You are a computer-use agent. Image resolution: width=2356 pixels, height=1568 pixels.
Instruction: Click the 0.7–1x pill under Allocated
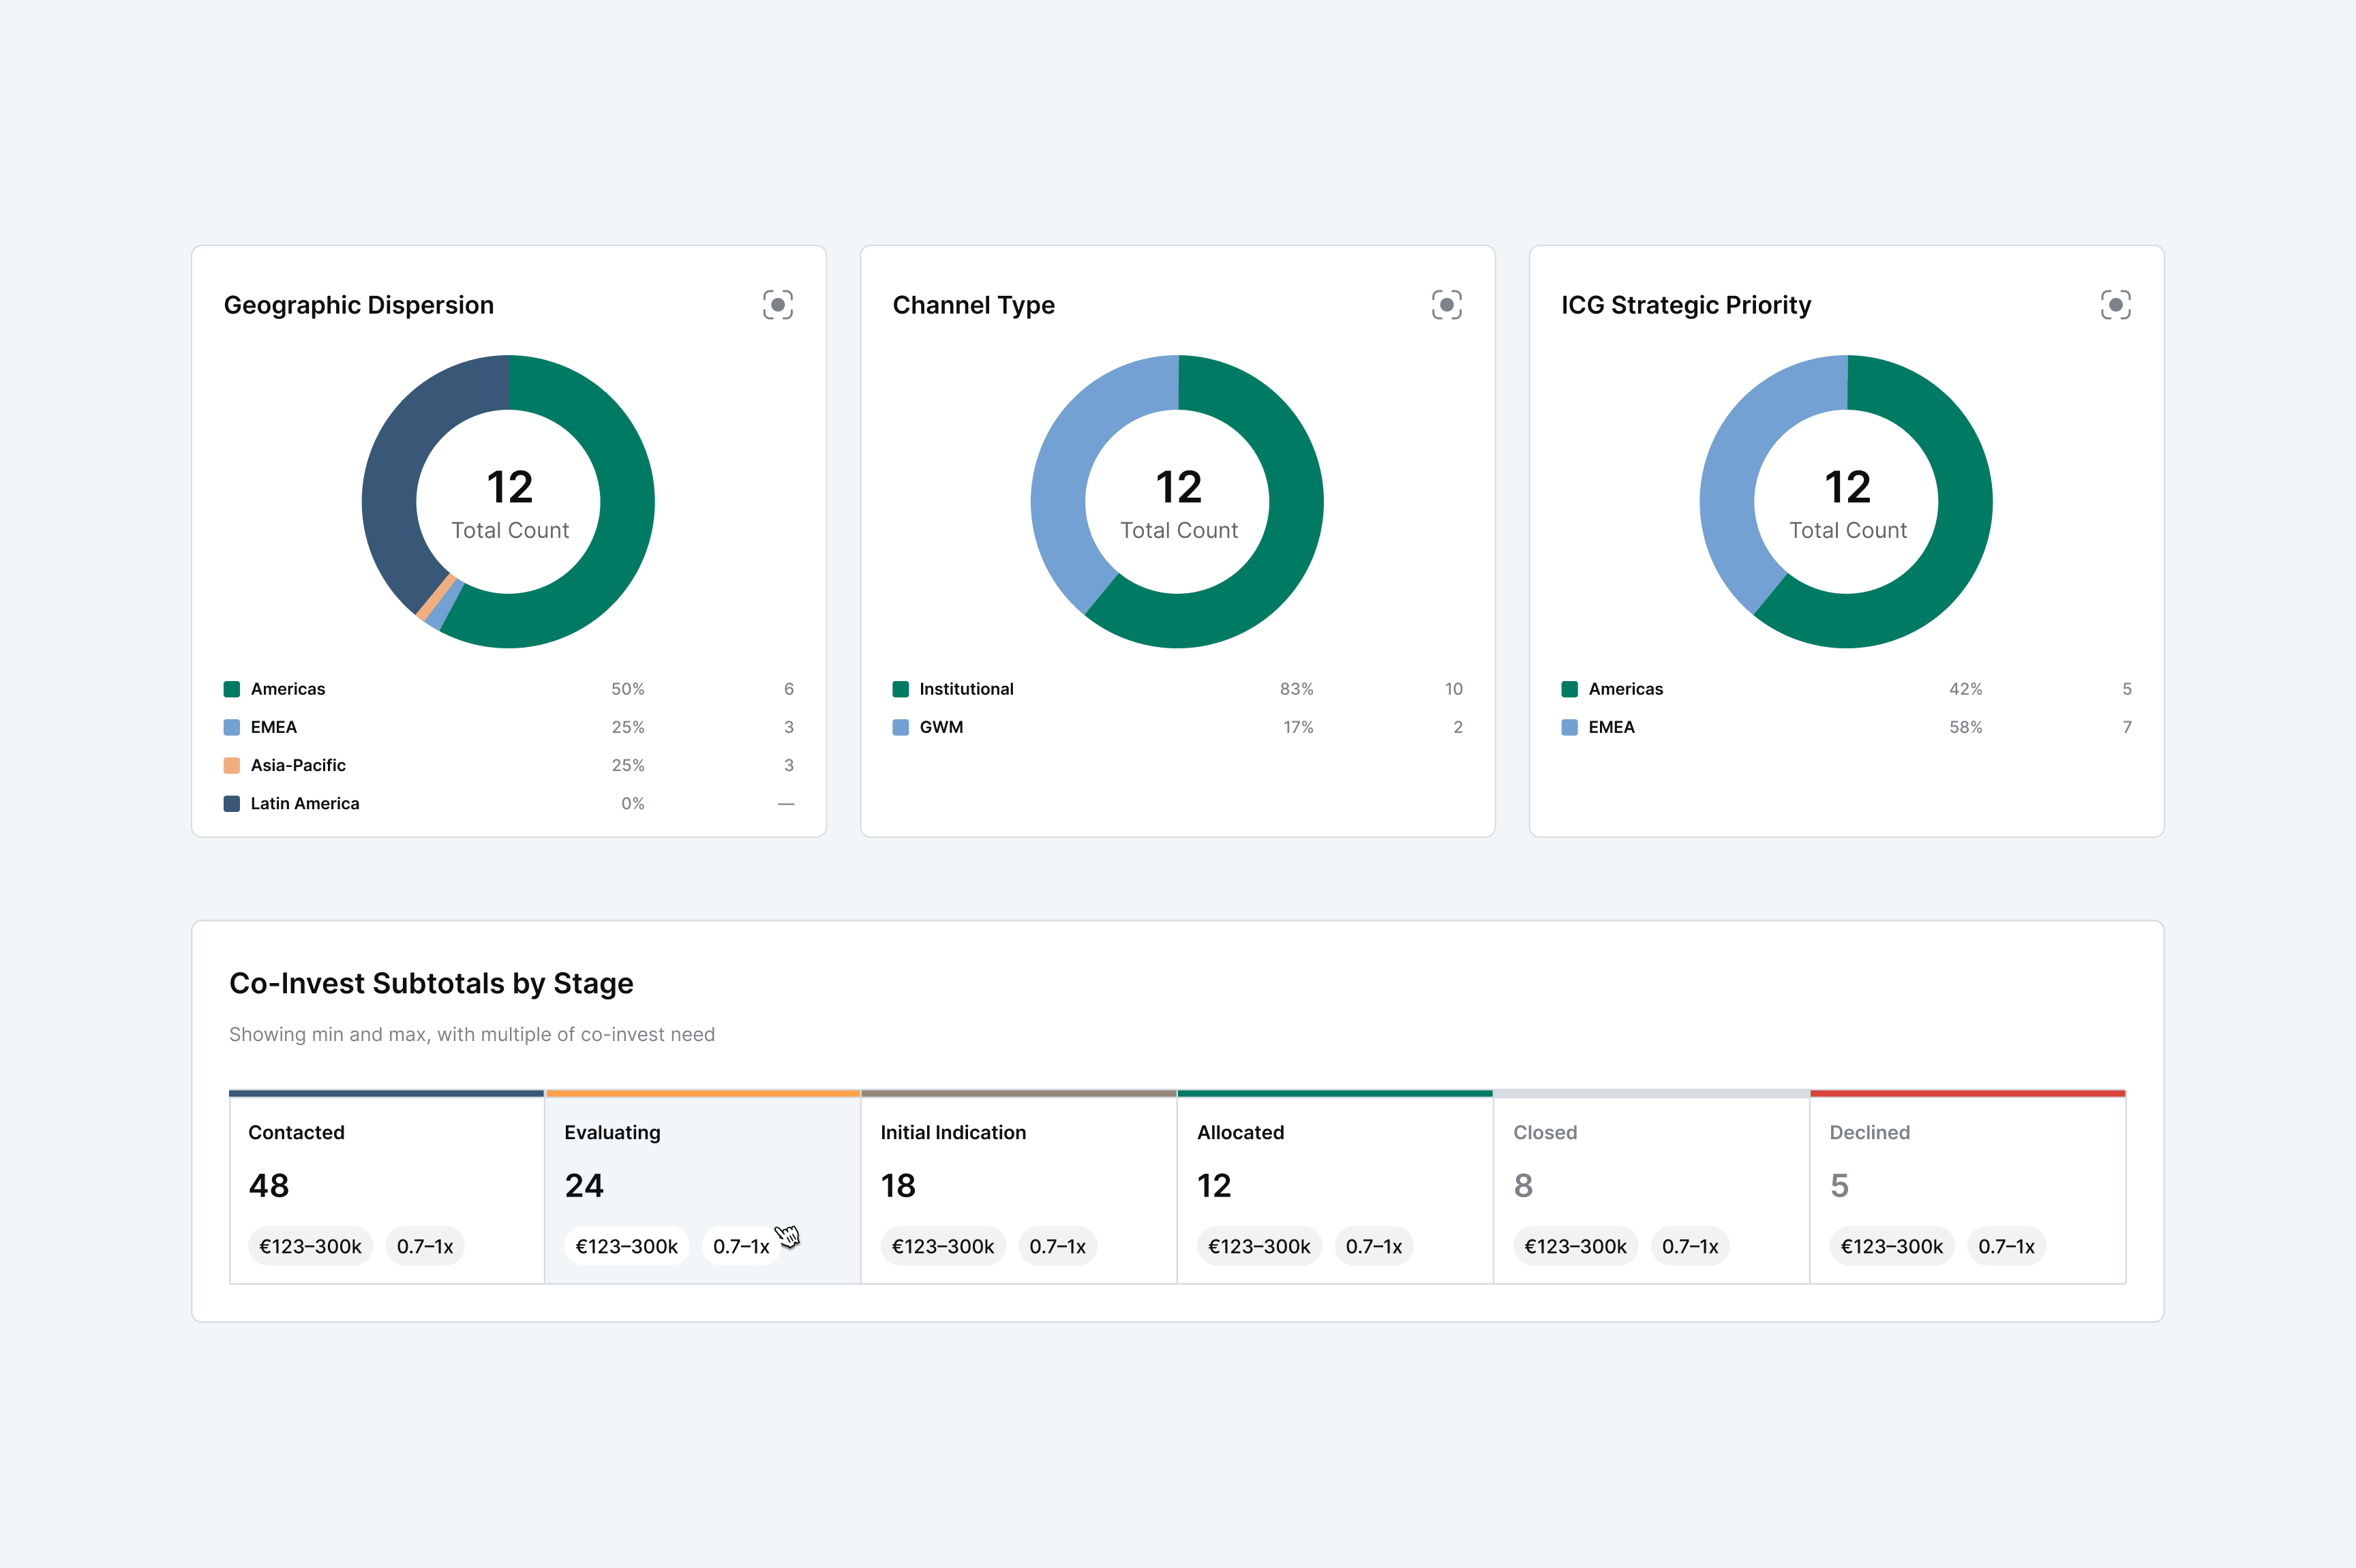point(1374,1246)
